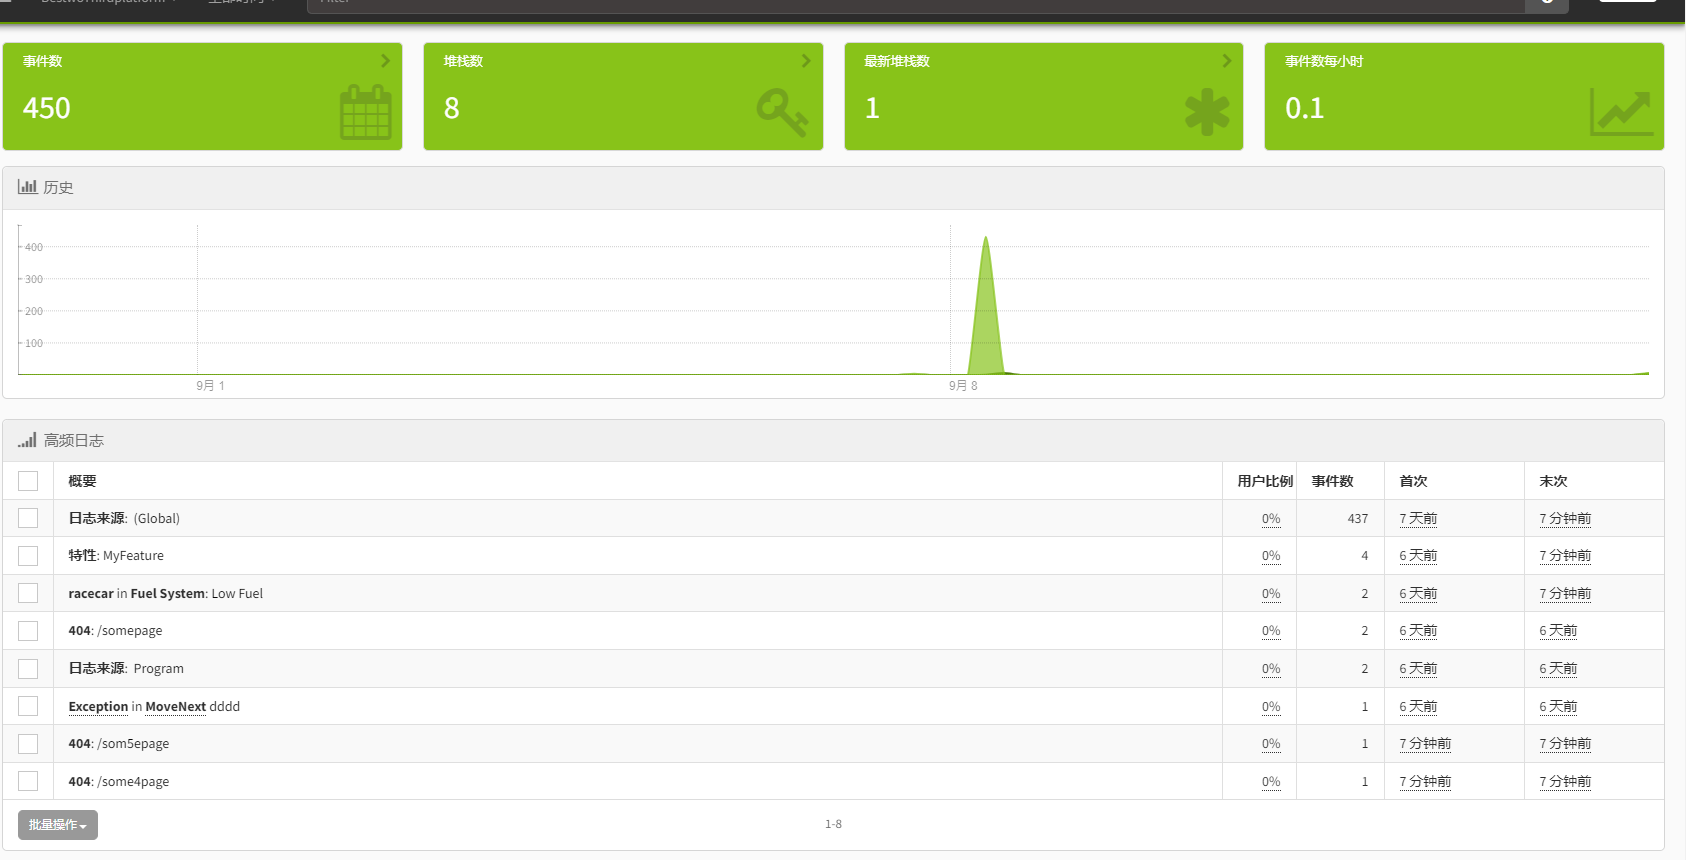Select the checkbox for racecar Low Fuel row
Screen dimensions: 1686x860
click(28, 593)
